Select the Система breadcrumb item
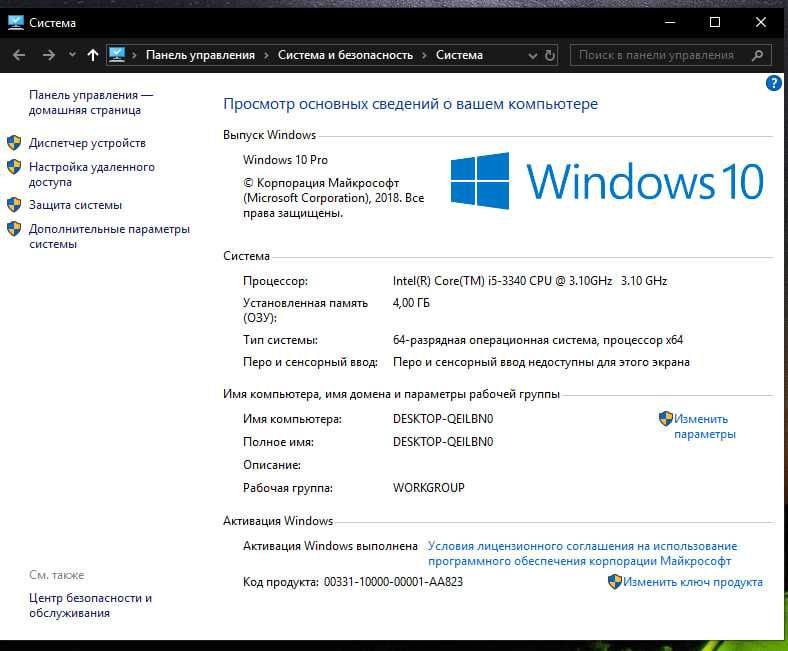 coord(459,55)
